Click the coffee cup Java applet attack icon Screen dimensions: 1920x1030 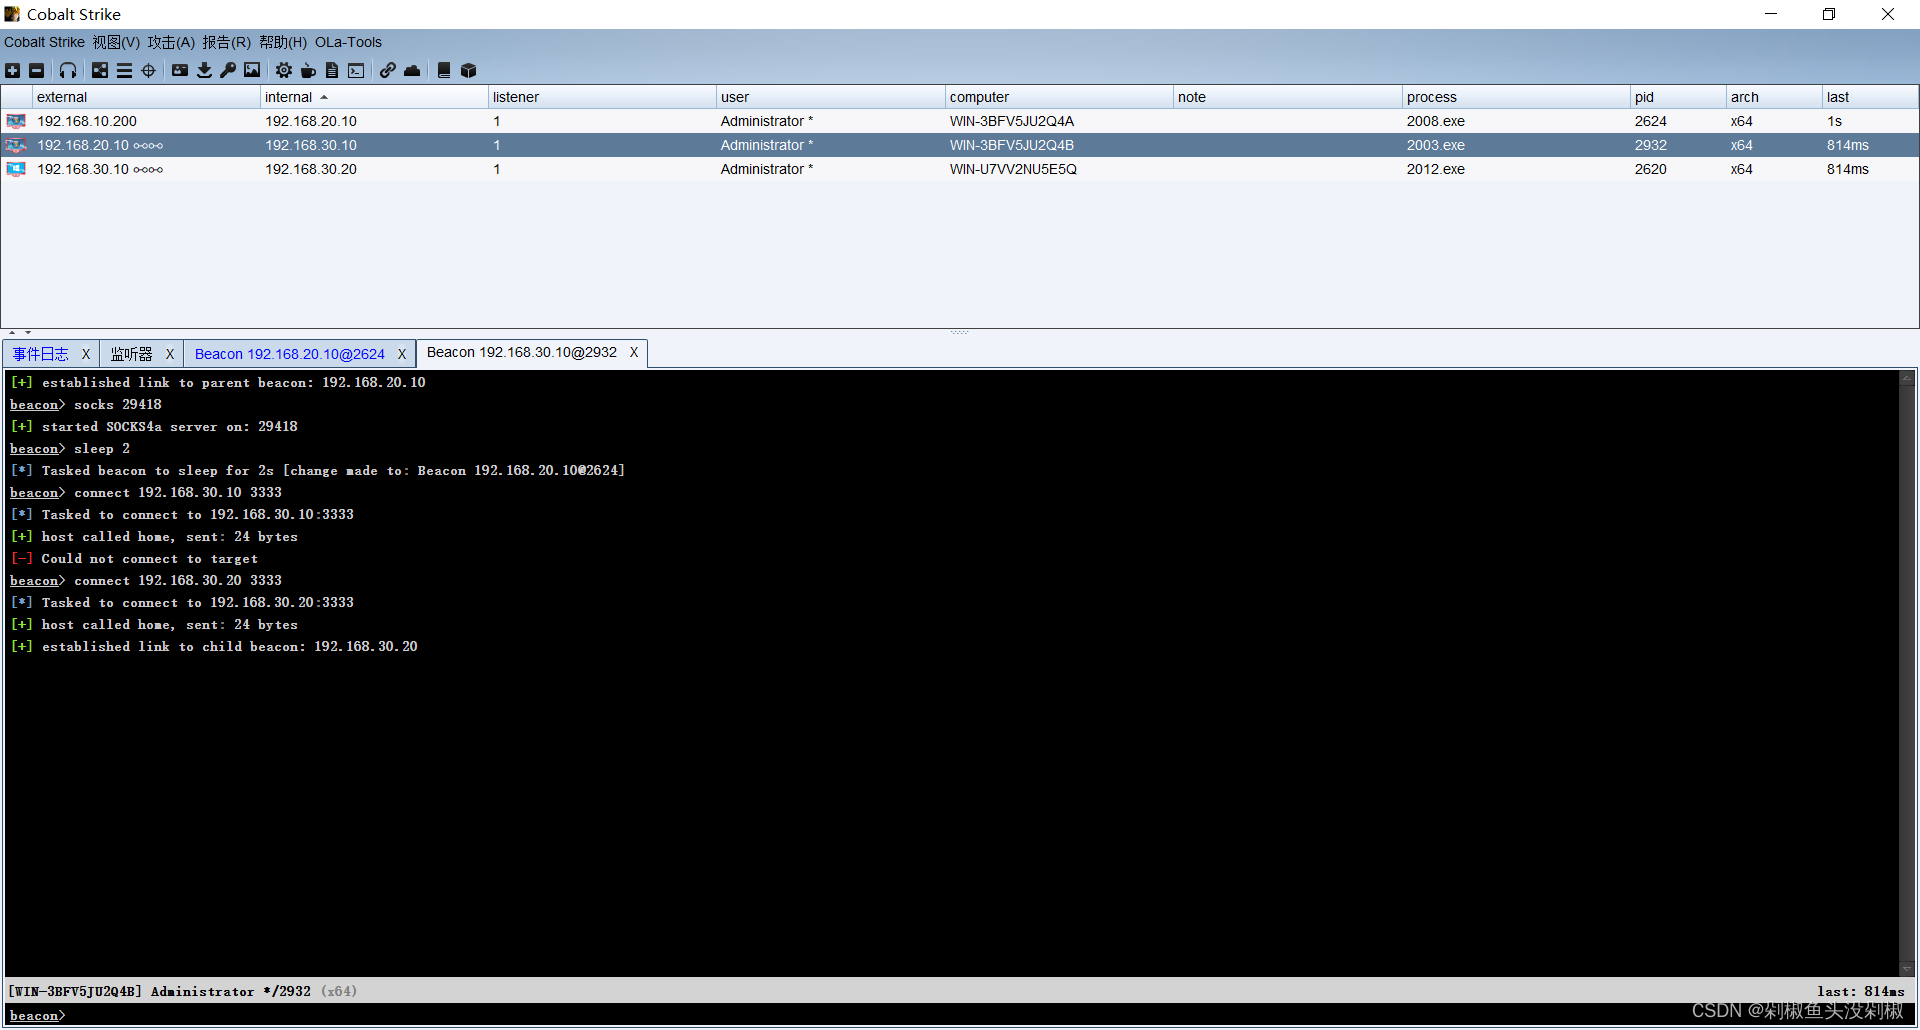(x=308, y=70)
